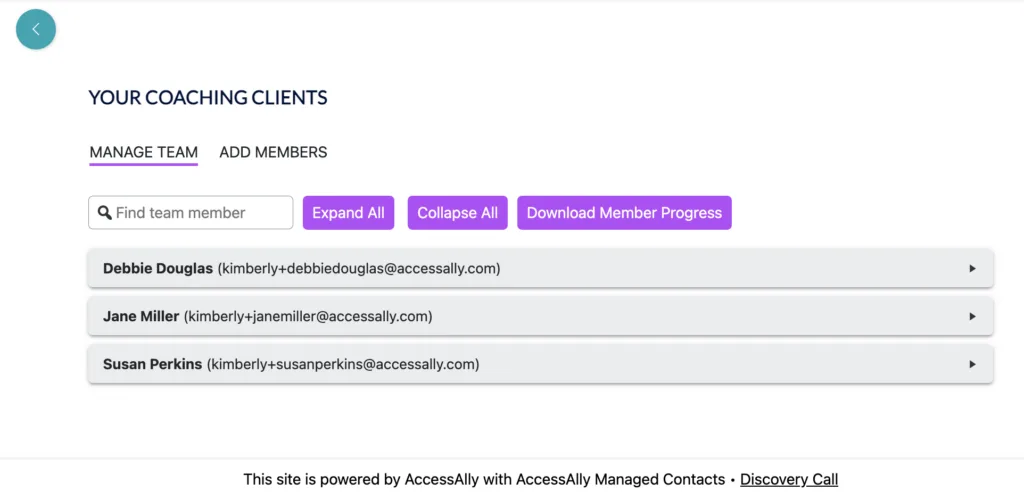Expand Jane Miller row using its arrow
The image size is (1024, 500).
pyautogui.click(x=972, y=316)
